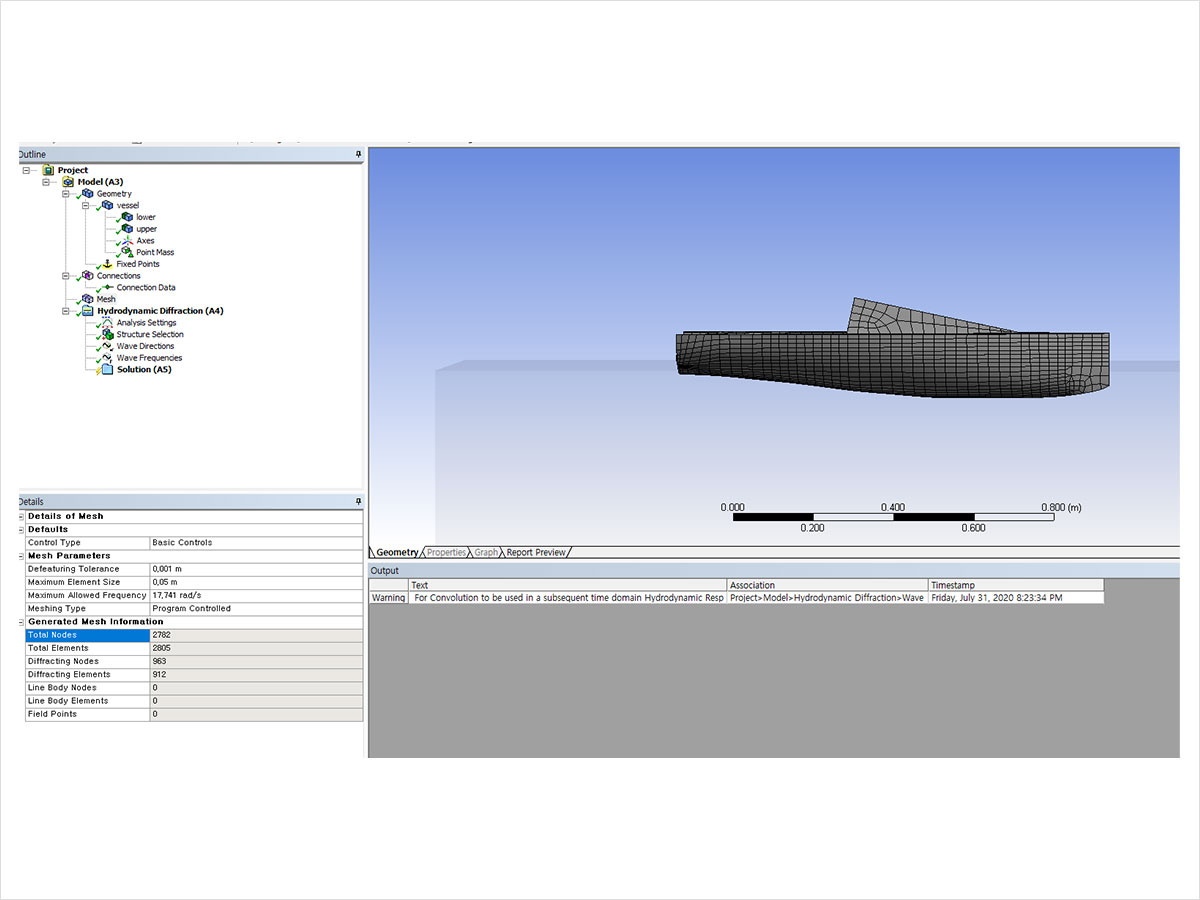Select Connection Data in the tree
The width and height of the screenshot is (1200, 900).
point(146,288)
